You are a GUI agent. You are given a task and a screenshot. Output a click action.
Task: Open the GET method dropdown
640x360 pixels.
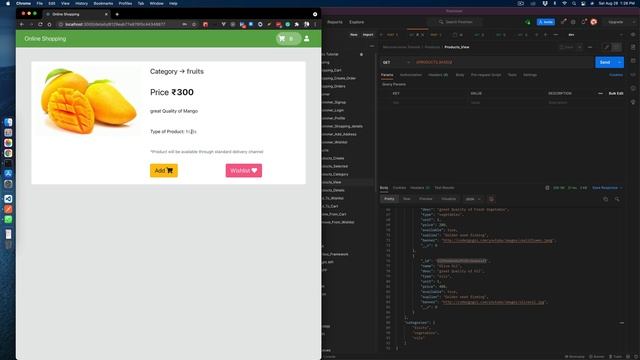coord(396,62)
